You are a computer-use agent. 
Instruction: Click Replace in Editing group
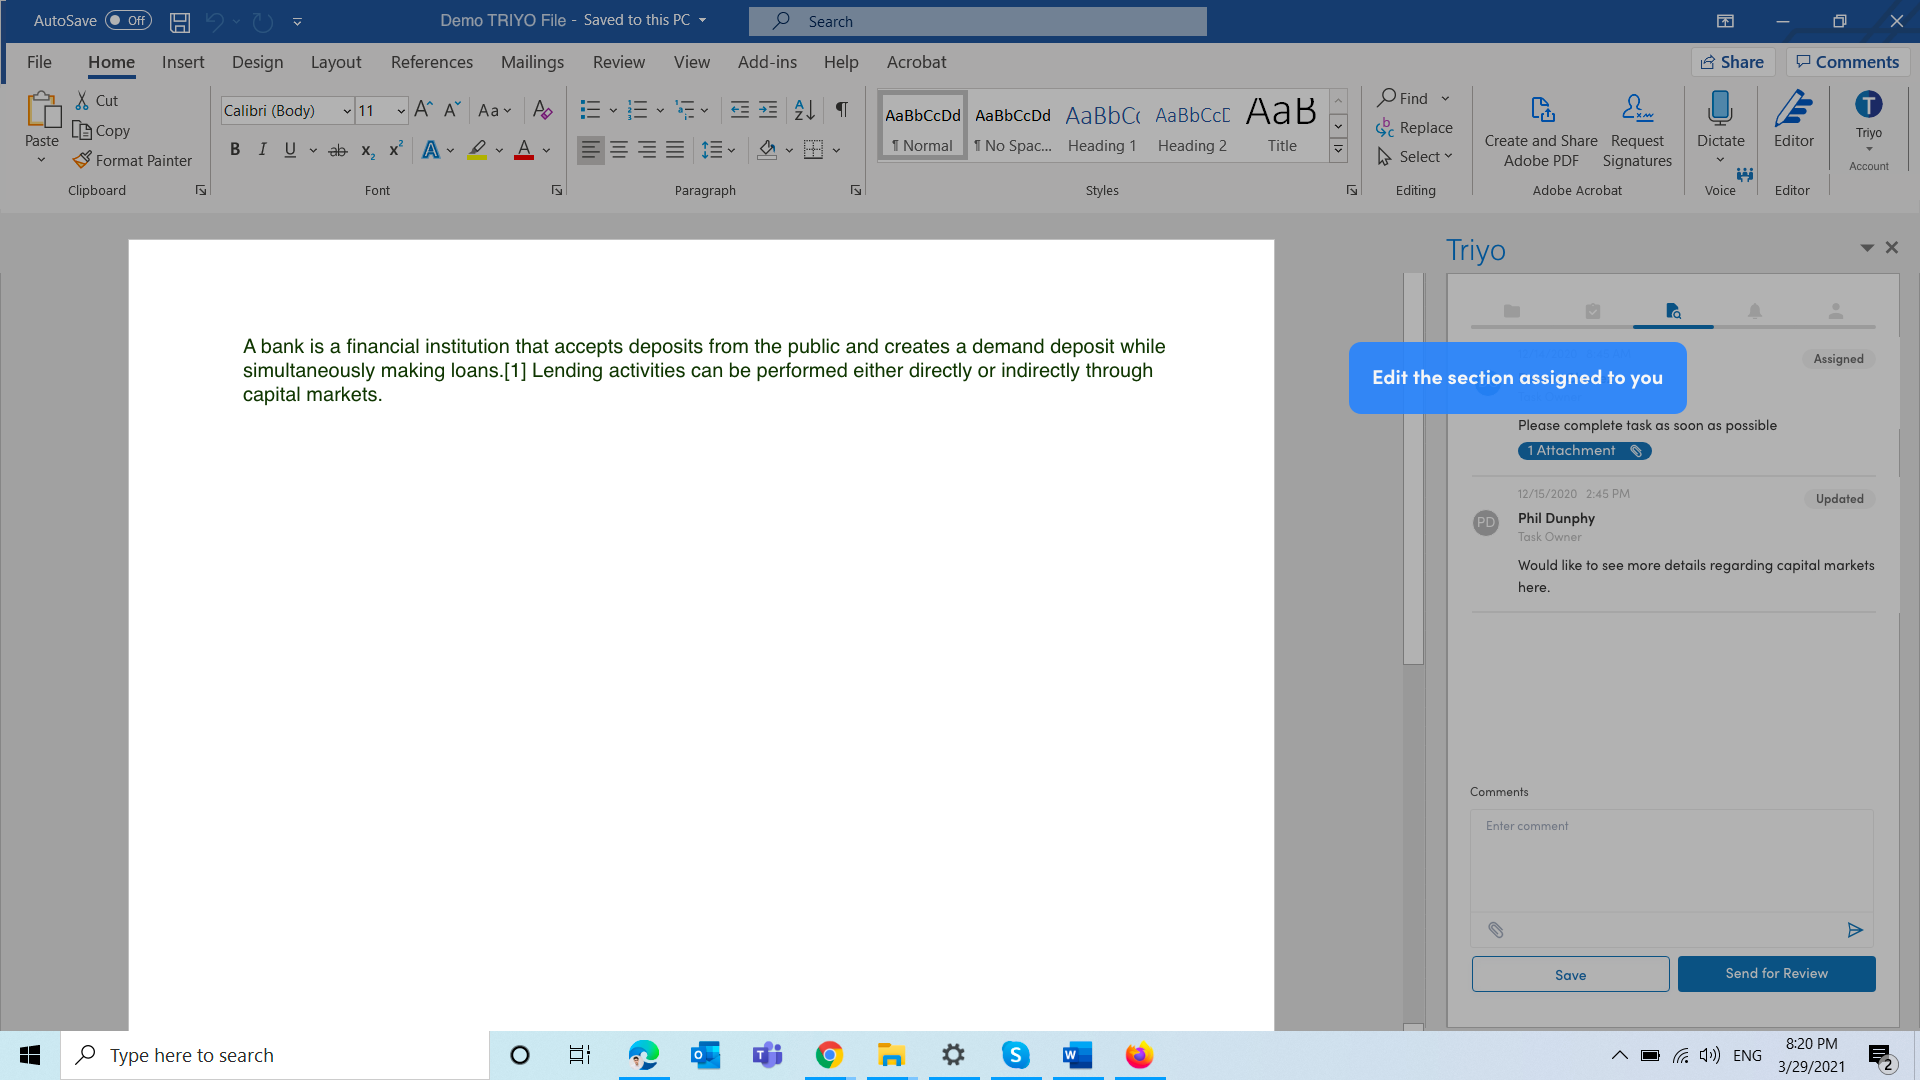(x=1414, y=128)
